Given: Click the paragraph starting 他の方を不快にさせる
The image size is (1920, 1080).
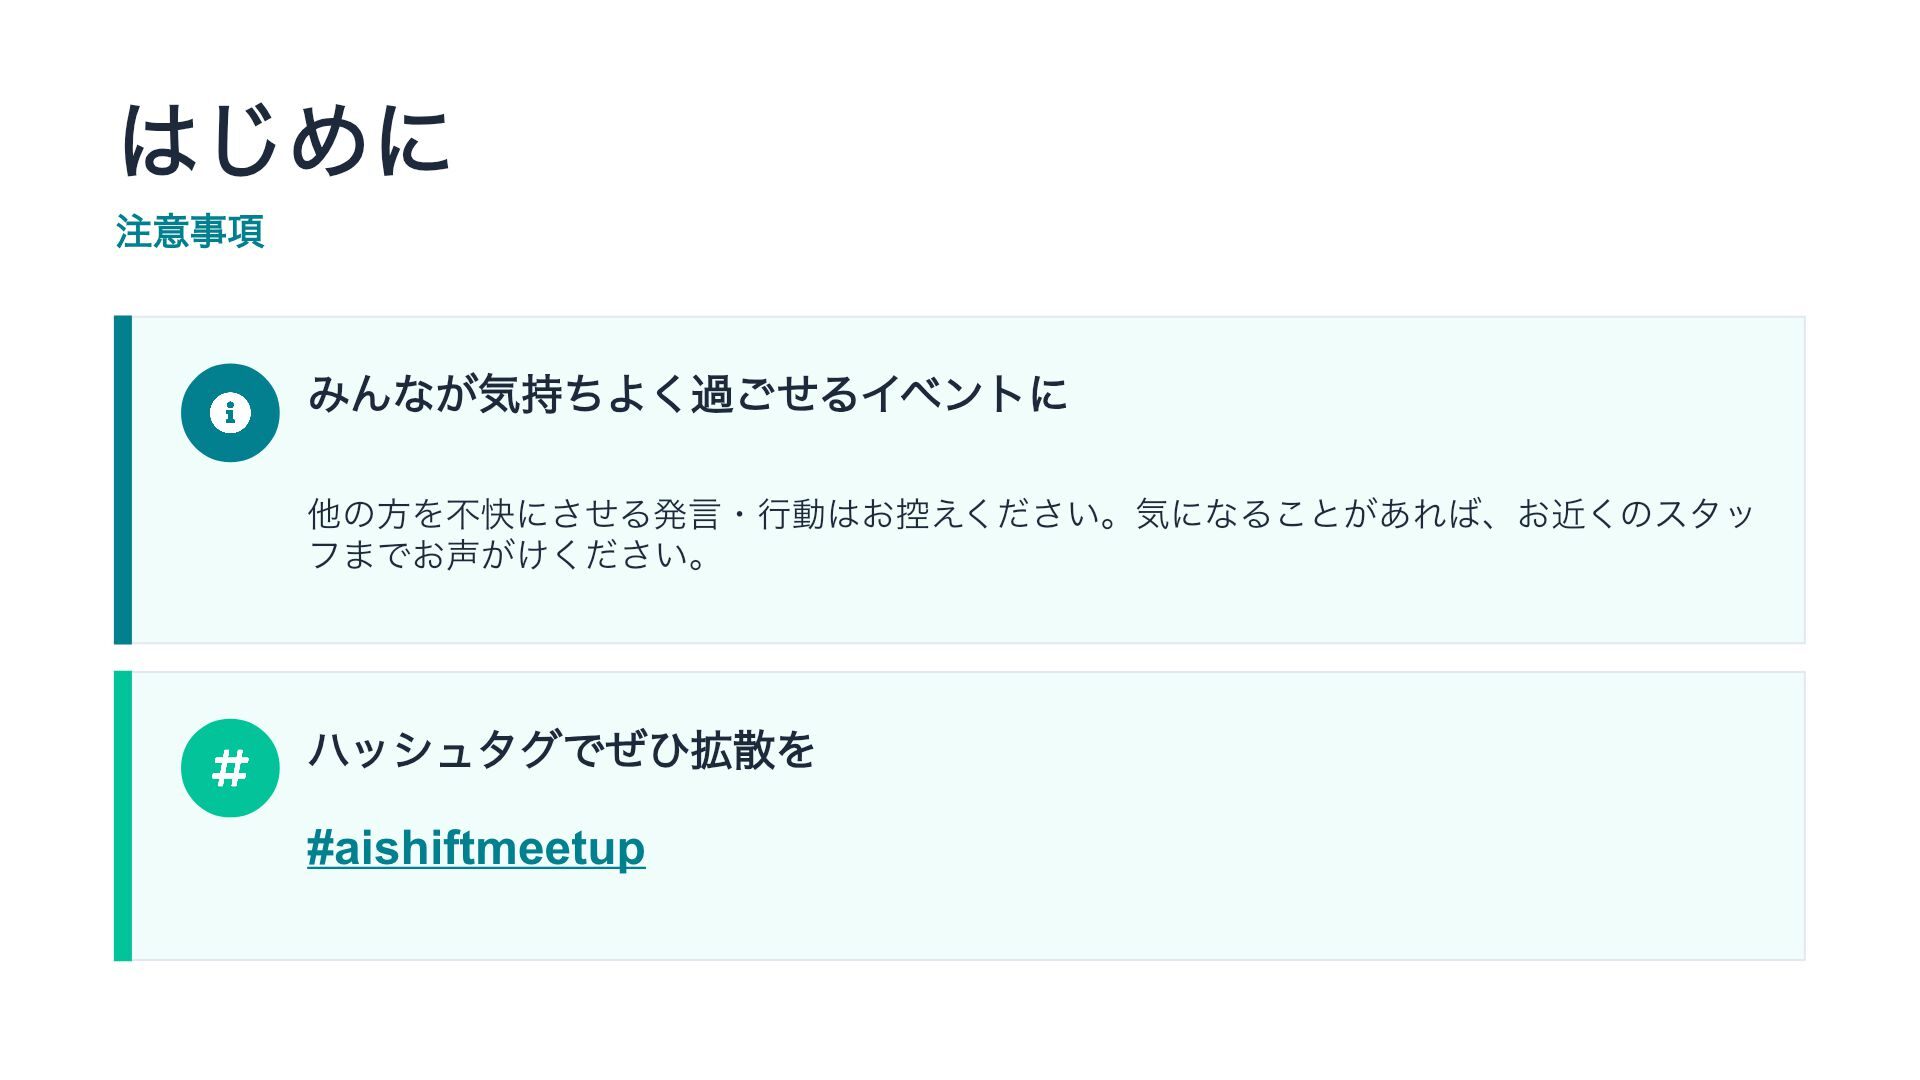Looking at the screenshot, I should tap(1031, 534).
